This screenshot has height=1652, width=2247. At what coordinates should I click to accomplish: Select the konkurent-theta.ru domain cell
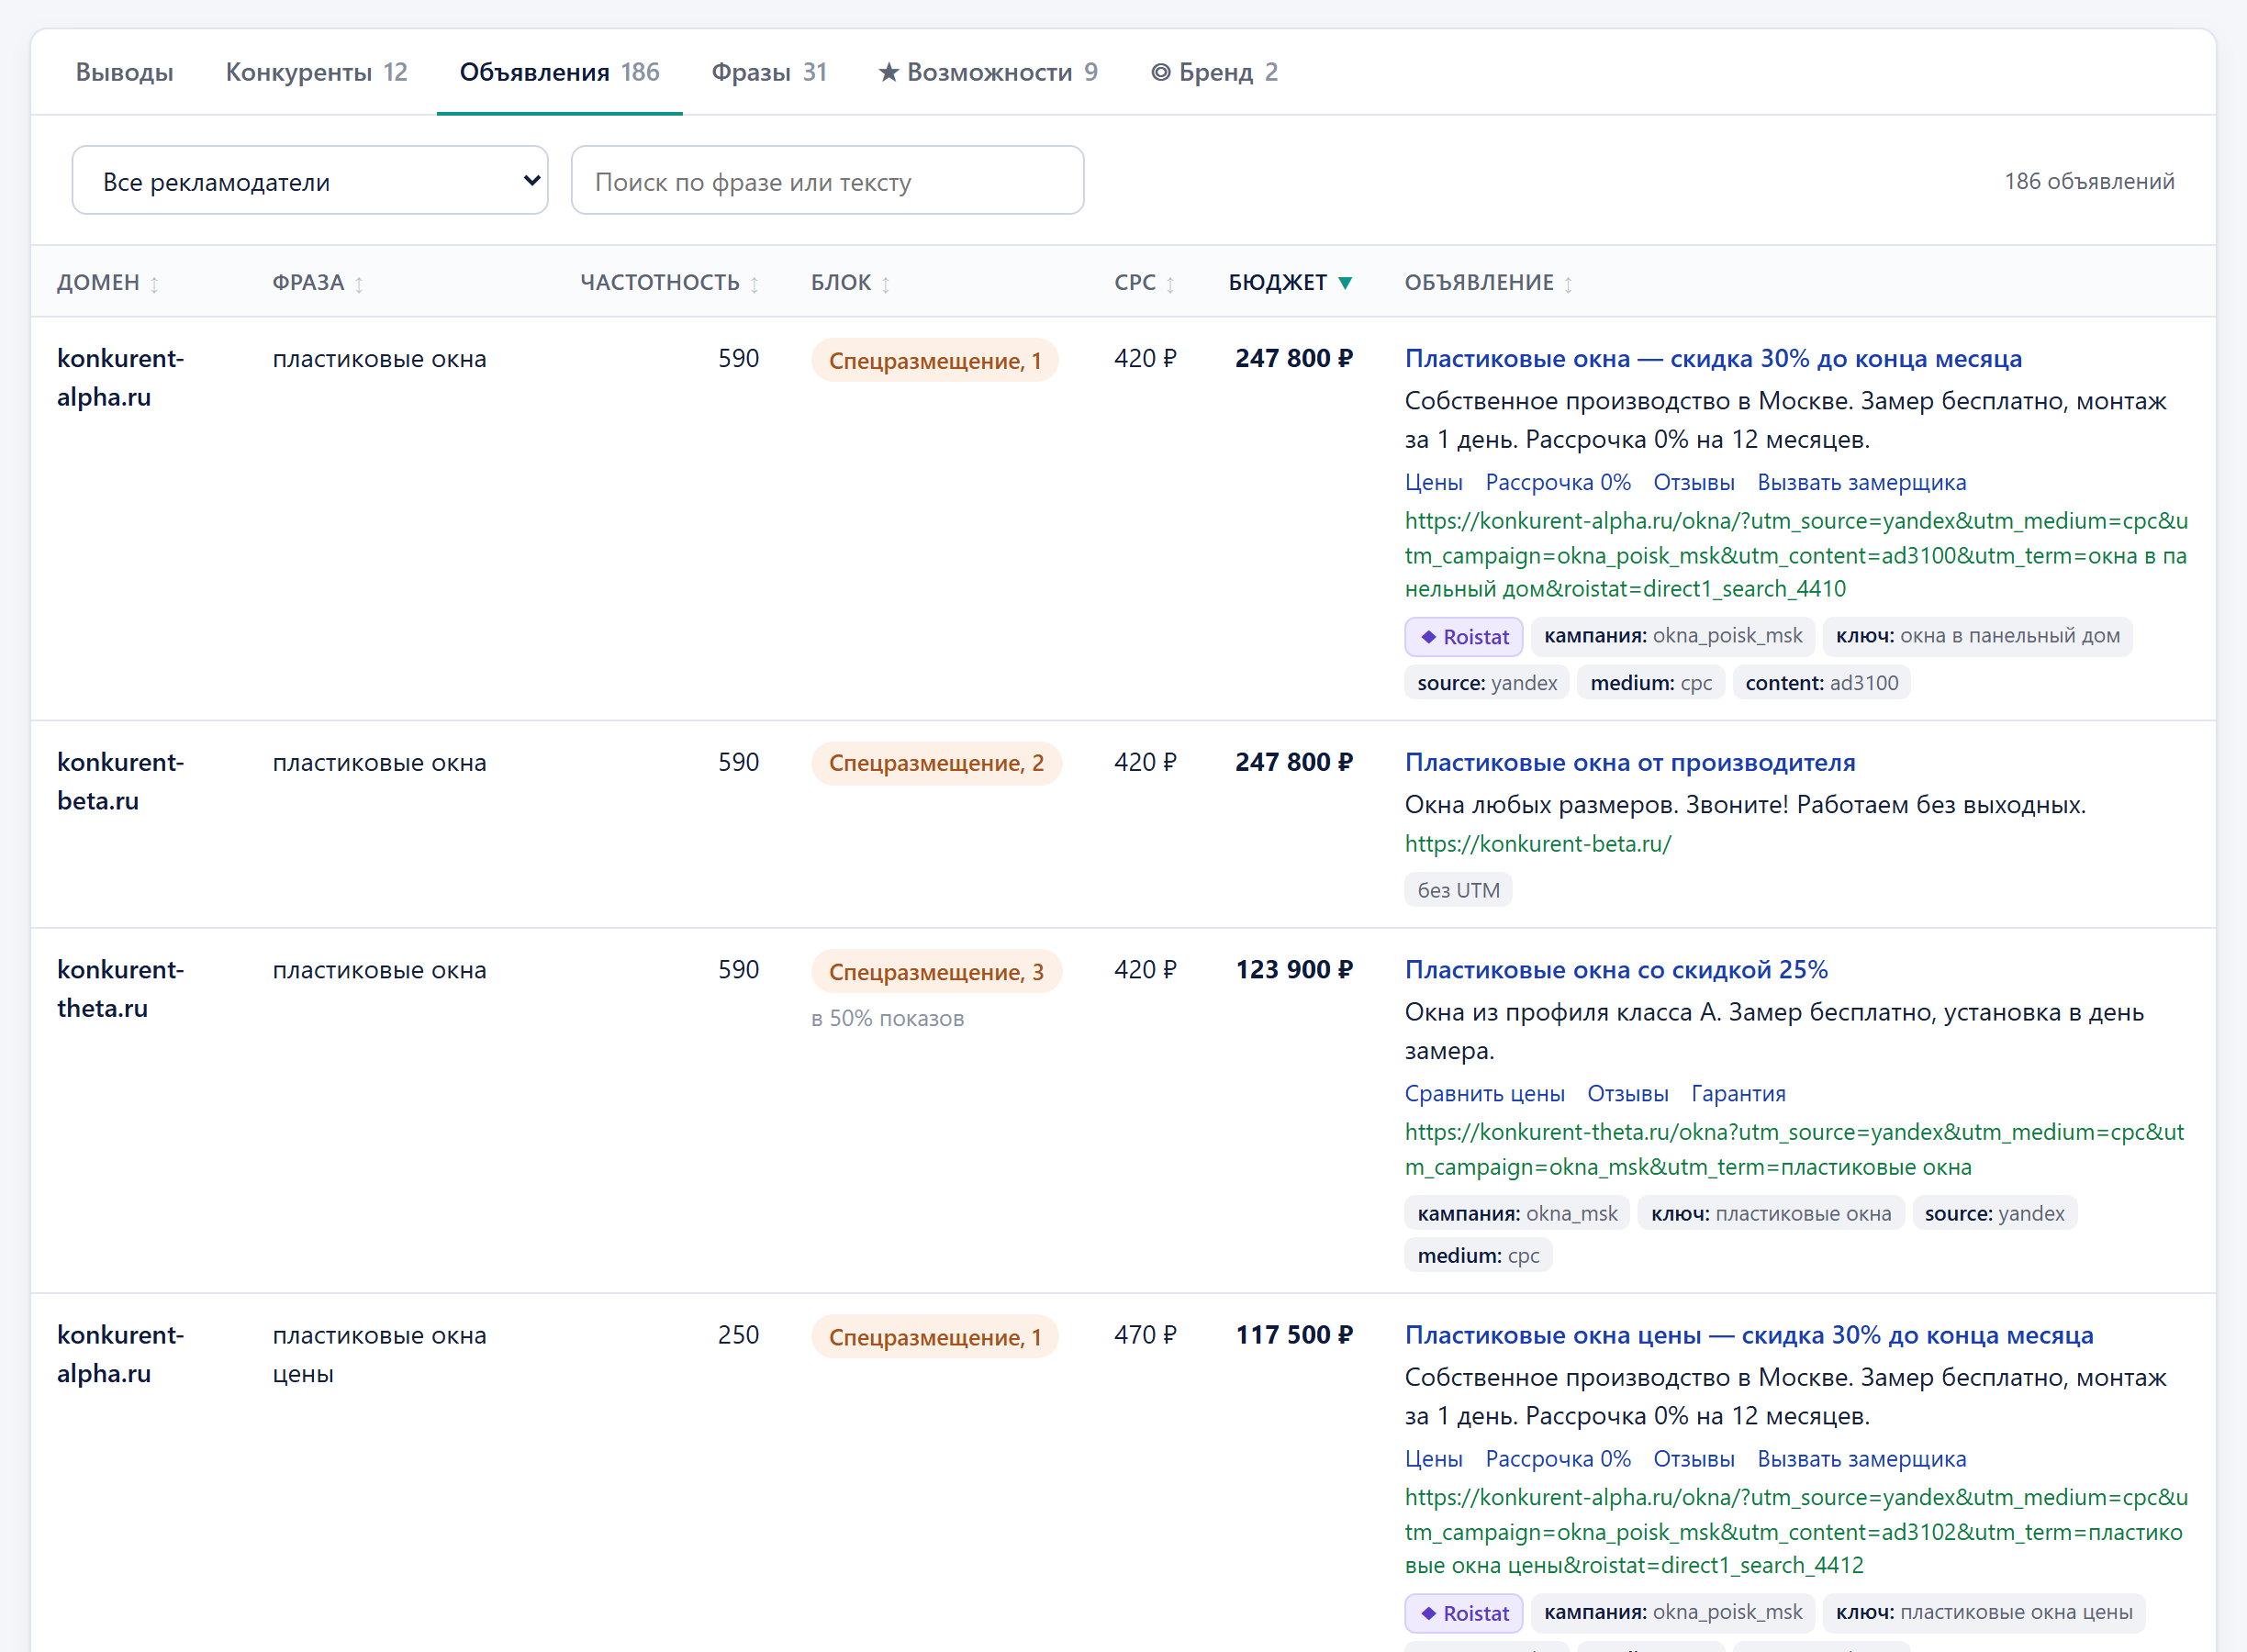pos(120,989)
